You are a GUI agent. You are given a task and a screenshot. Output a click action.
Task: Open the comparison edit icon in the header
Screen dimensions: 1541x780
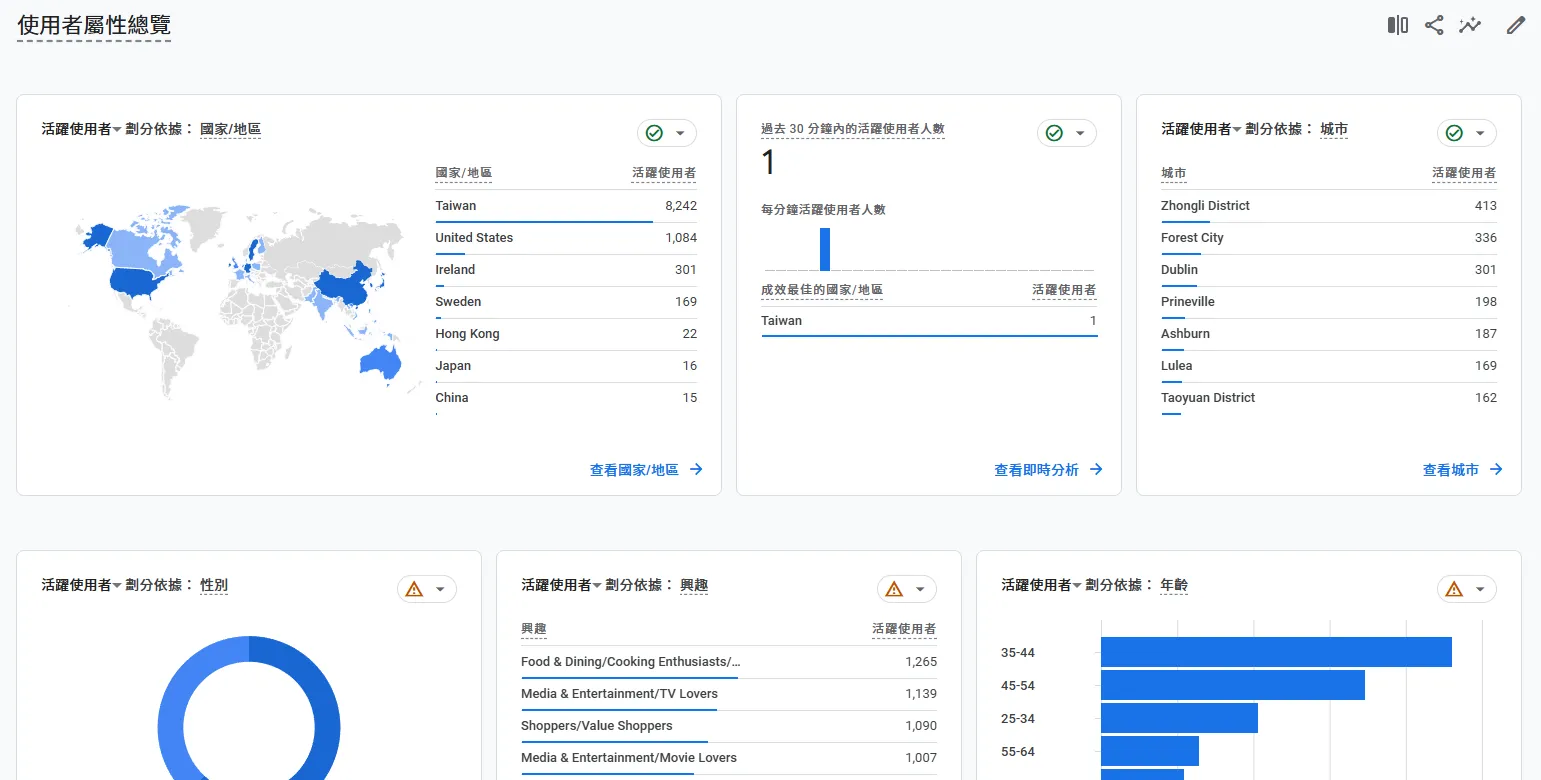click(x=1397, y=25)
